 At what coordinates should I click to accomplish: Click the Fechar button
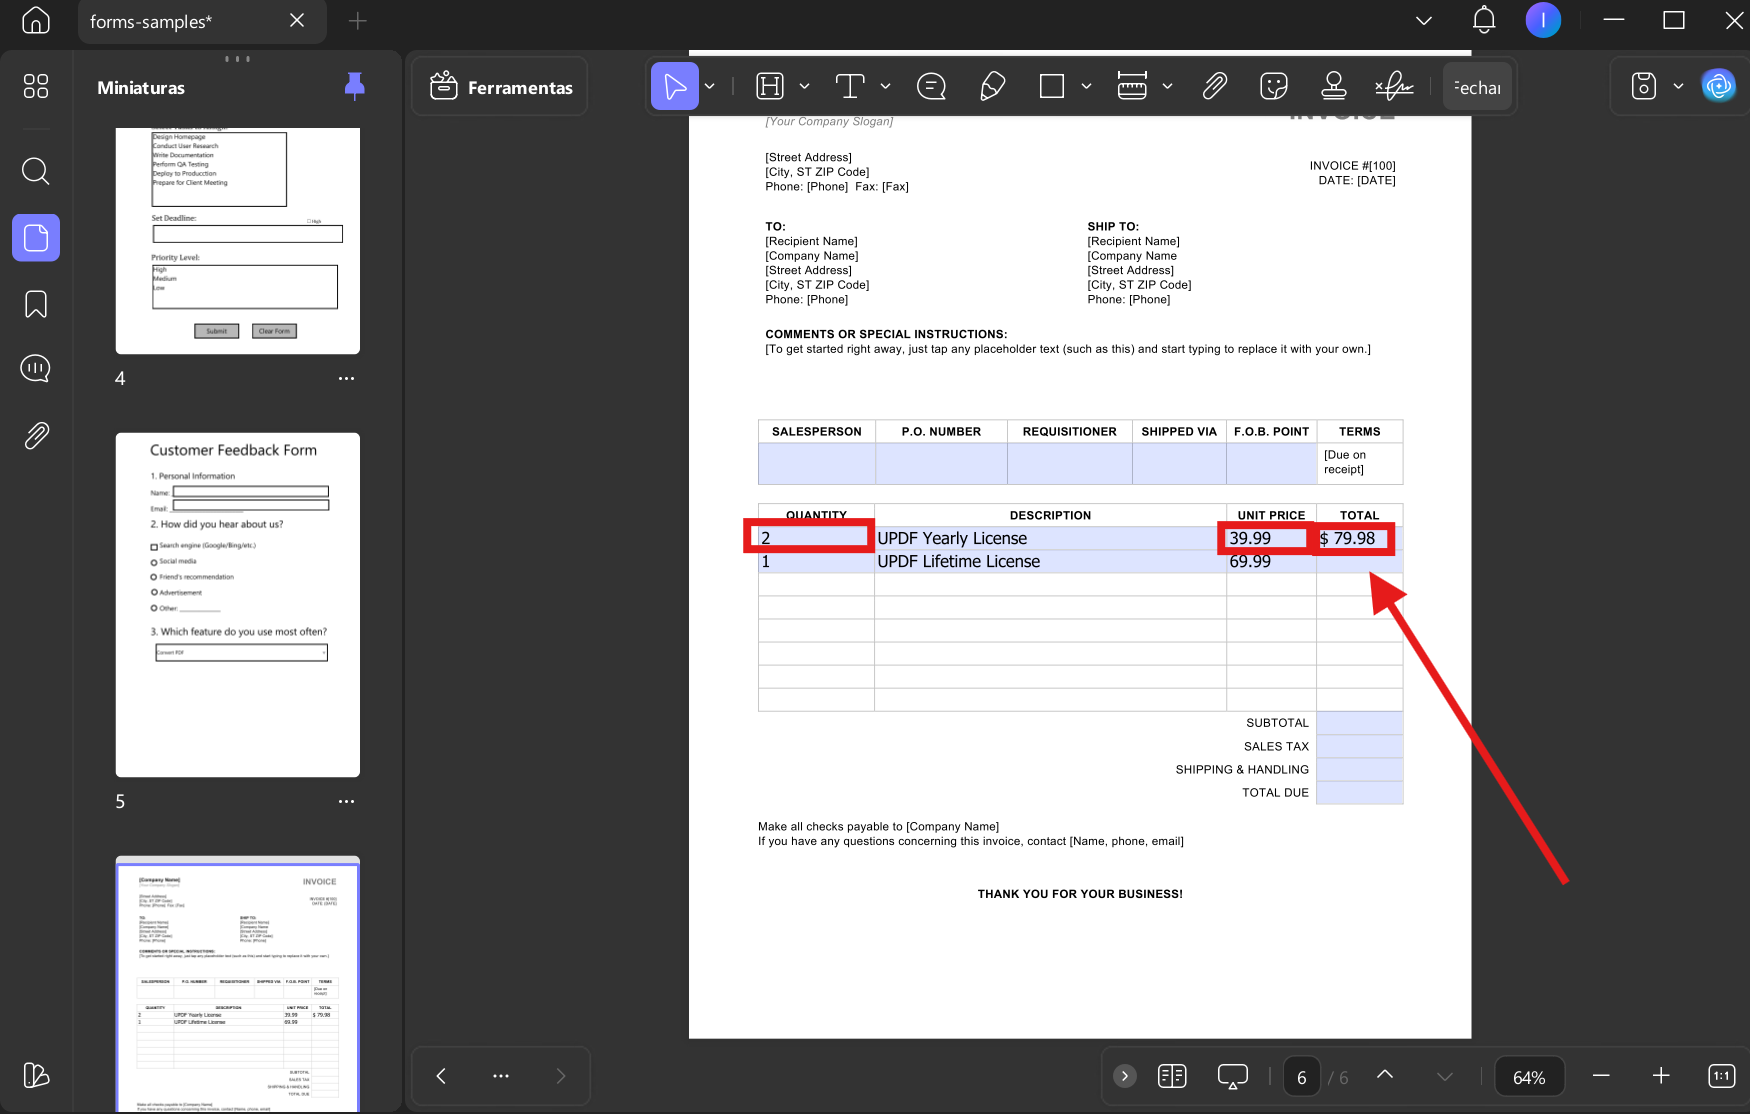point(1477,87)
